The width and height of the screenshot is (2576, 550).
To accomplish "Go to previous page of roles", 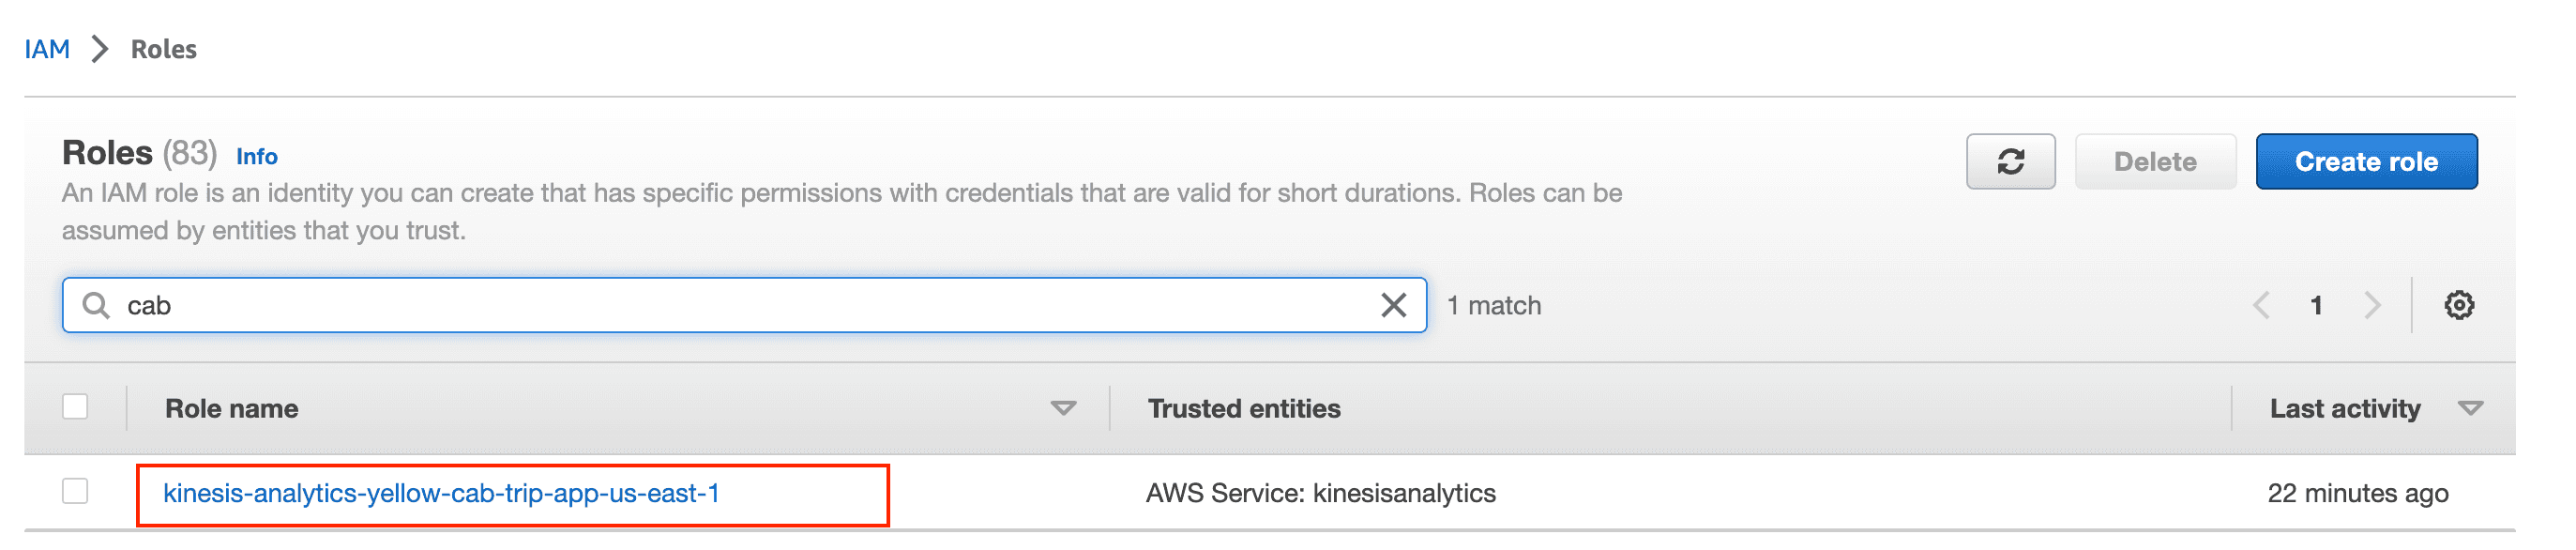I will click(x=2261, y=305).
